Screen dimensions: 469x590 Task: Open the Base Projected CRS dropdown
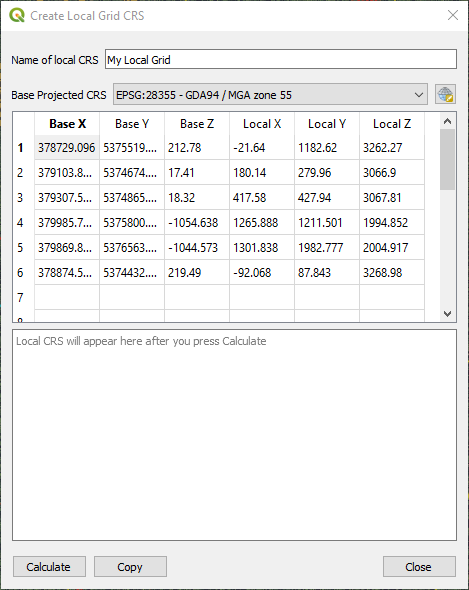pyautogui.click(x=270, y=94)
